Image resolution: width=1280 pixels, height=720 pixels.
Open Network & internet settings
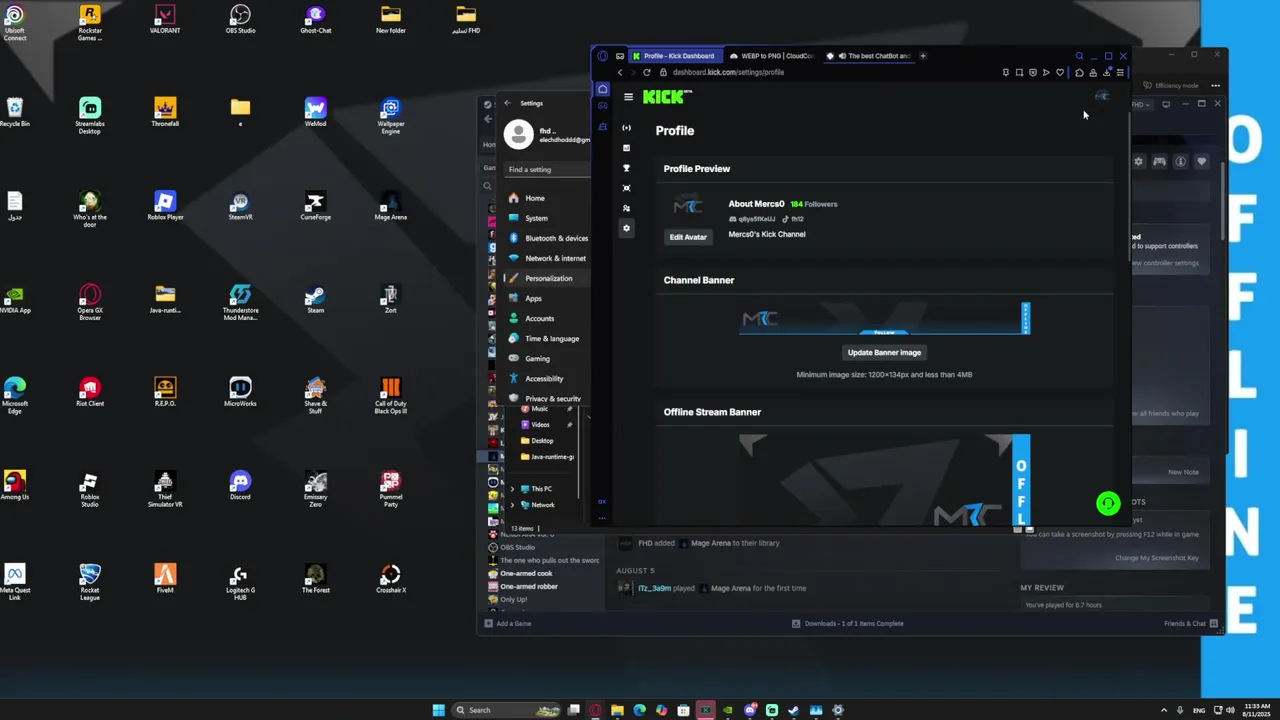(546, 258)
